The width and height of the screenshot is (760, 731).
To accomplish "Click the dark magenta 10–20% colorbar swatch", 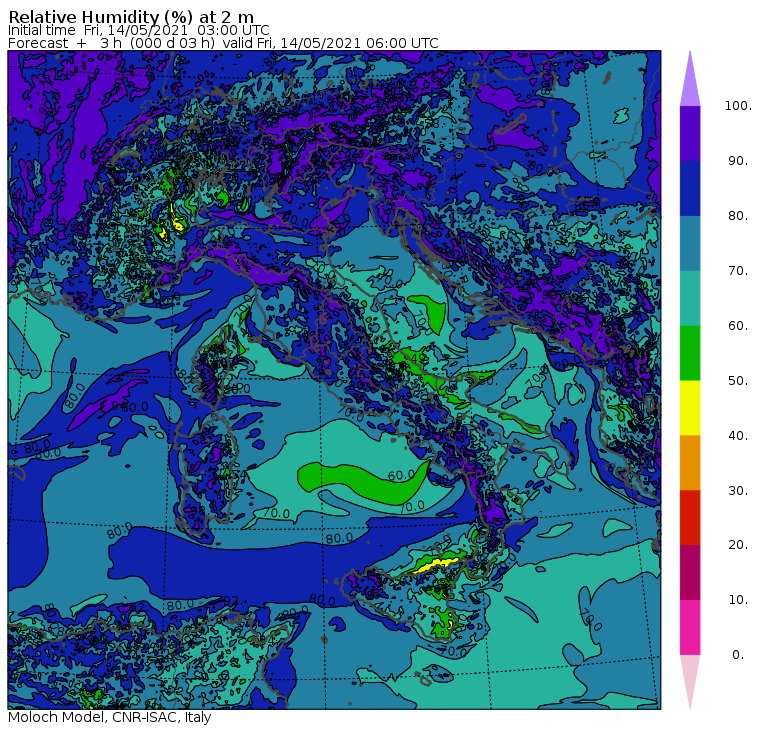I will click(690, 572).
